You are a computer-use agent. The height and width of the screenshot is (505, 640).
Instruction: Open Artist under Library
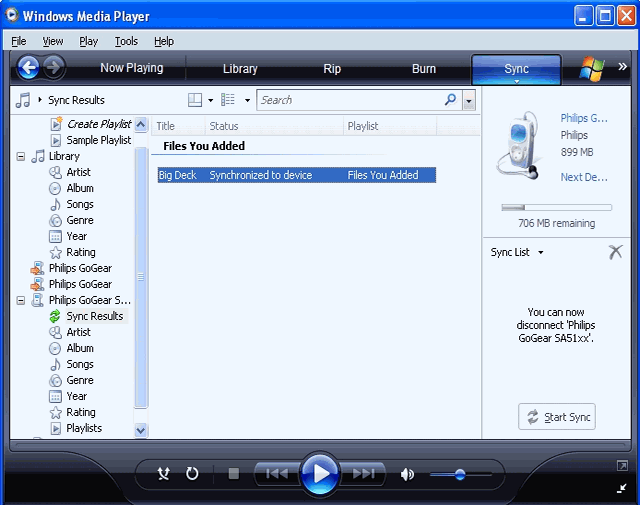(78, 172)
